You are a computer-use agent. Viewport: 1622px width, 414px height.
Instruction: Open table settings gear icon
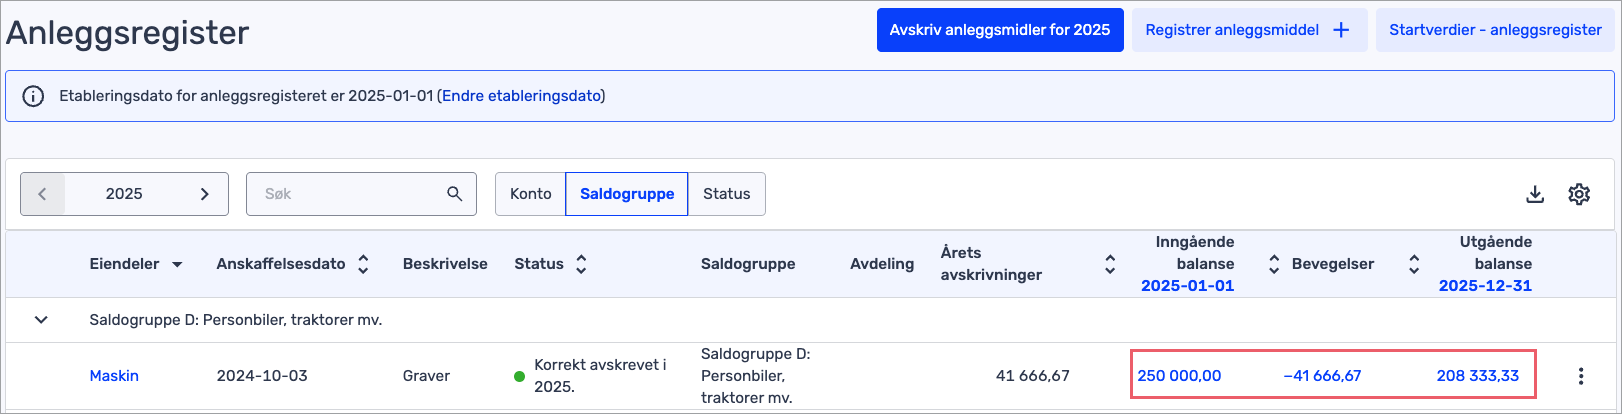[1579, 194]
